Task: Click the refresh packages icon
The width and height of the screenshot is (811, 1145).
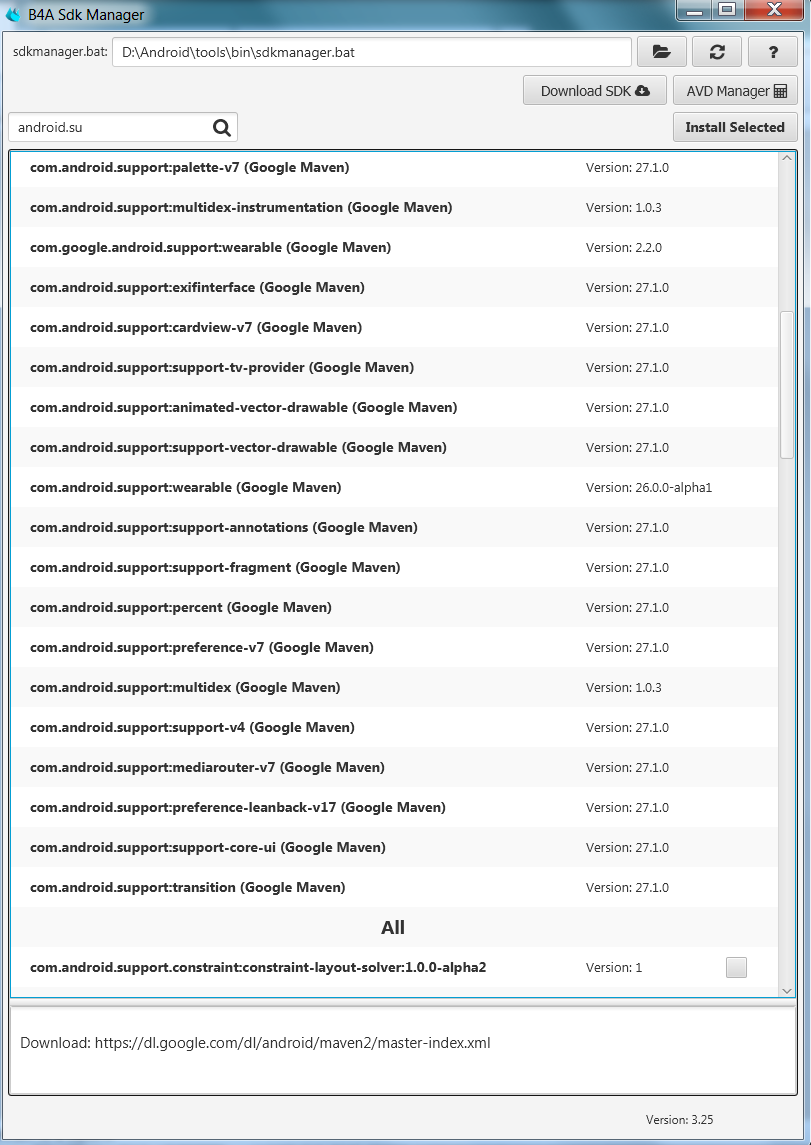Action: [x=717, y=52]
